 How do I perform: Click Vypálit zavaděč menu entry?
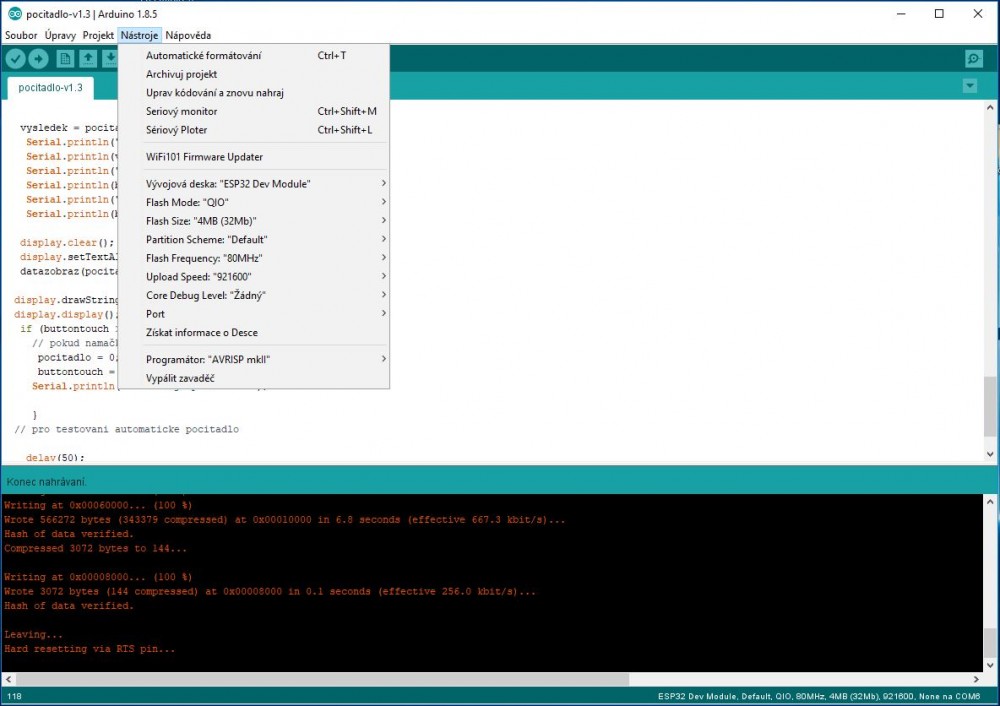(180, 378)
